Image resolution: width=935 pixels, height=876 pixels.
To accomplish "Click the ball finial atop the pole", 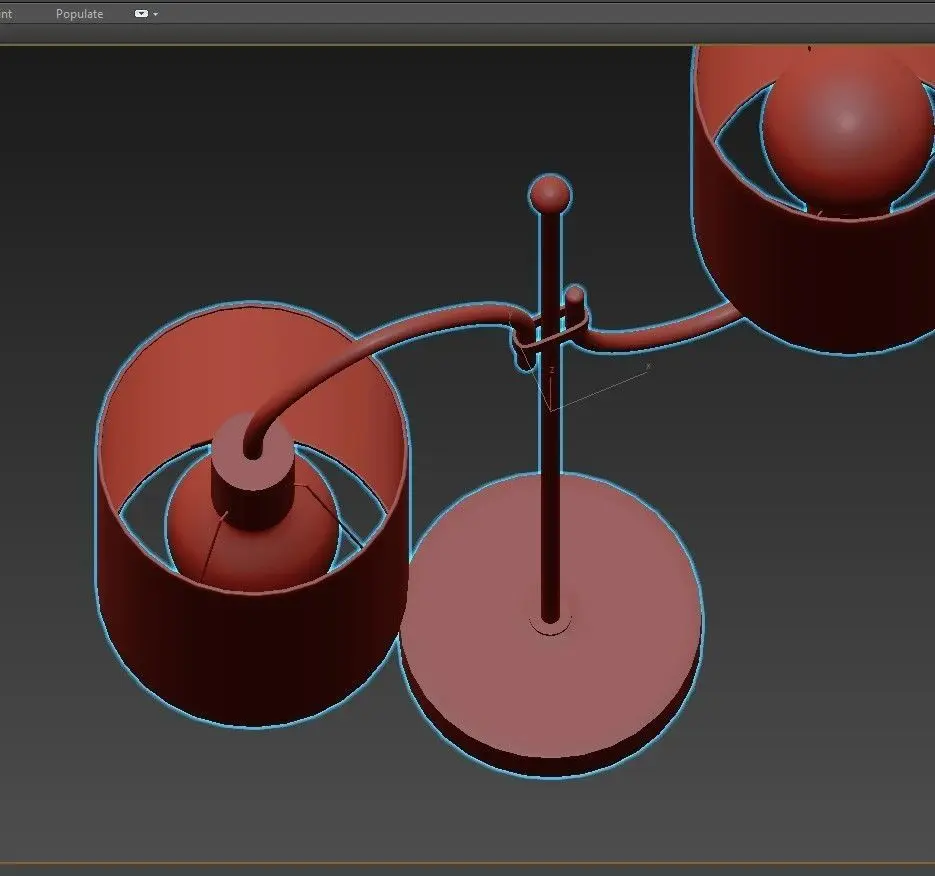I will click(x=550, y=193).
